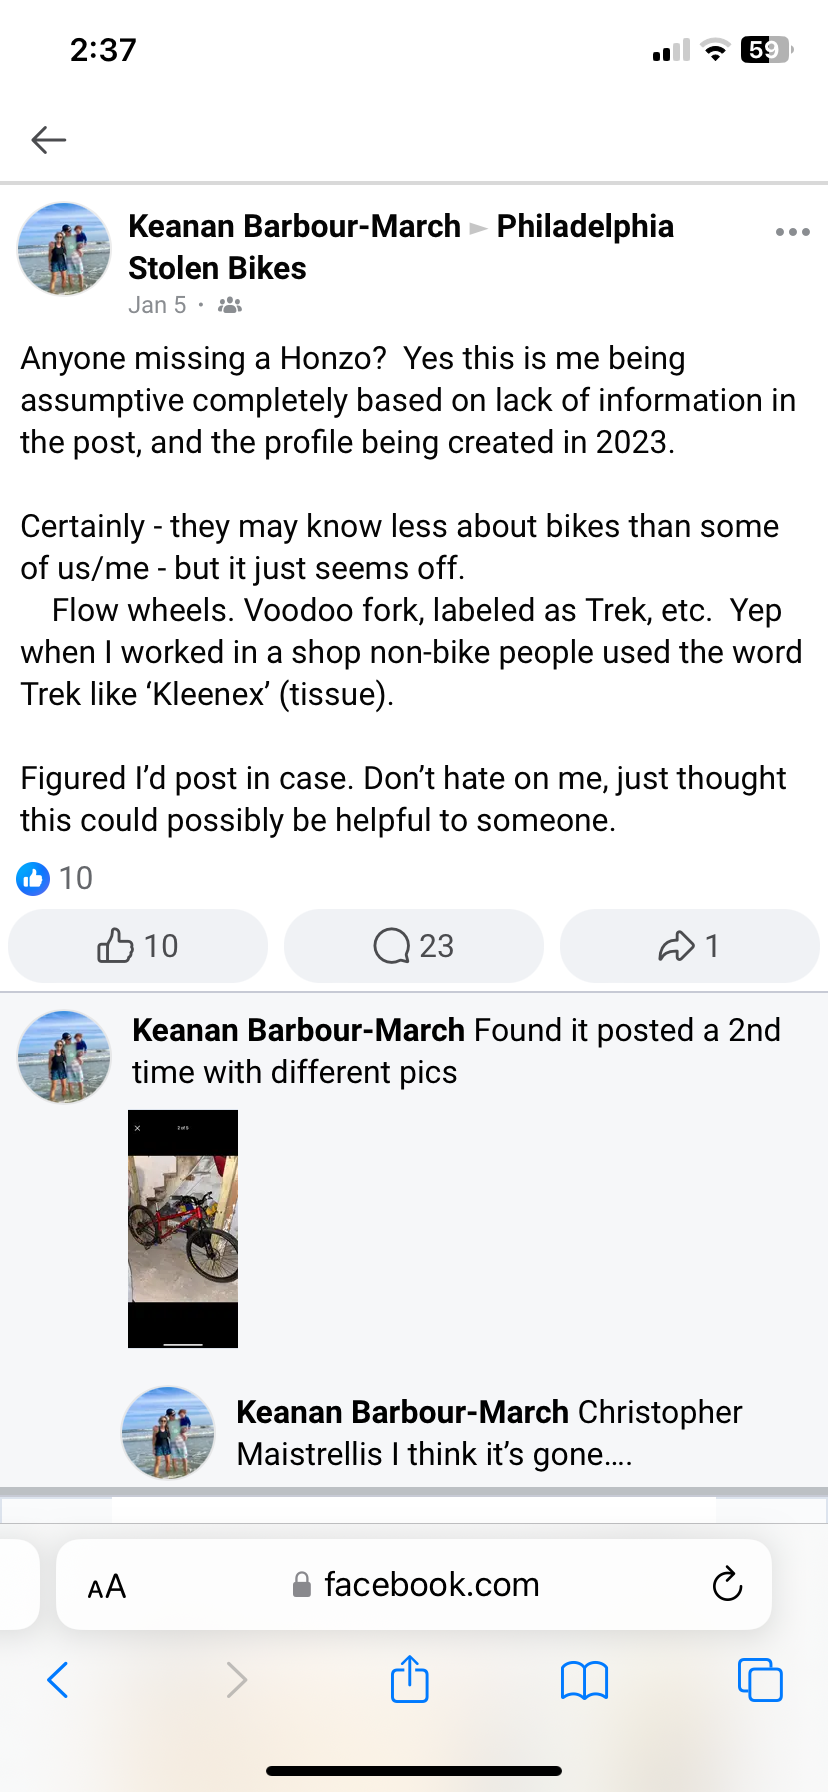Tap Keanan's profile picture on the post
This screenshot has width=828, height=1792.
tap(63, 249)
